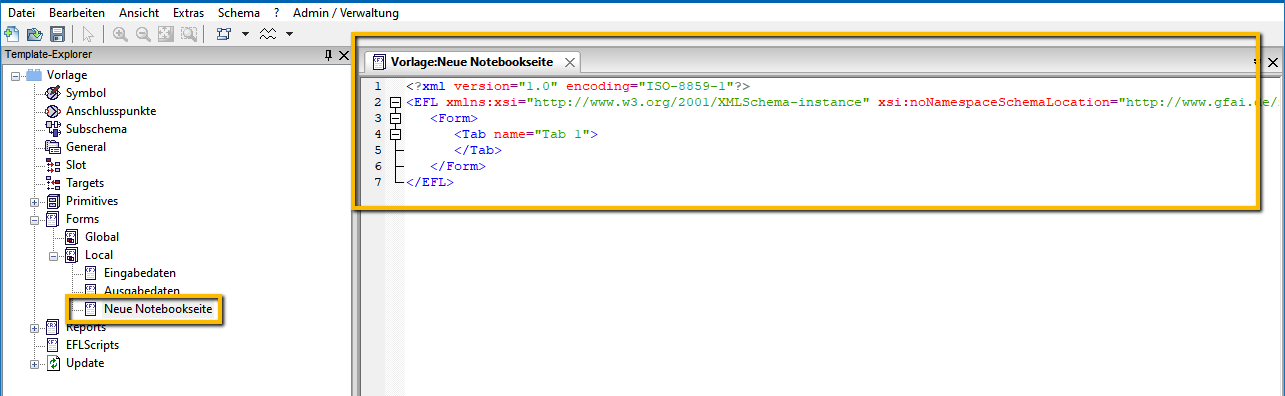Click the Update node icon
Screen dimensions: 1285x396
point(54,363)
